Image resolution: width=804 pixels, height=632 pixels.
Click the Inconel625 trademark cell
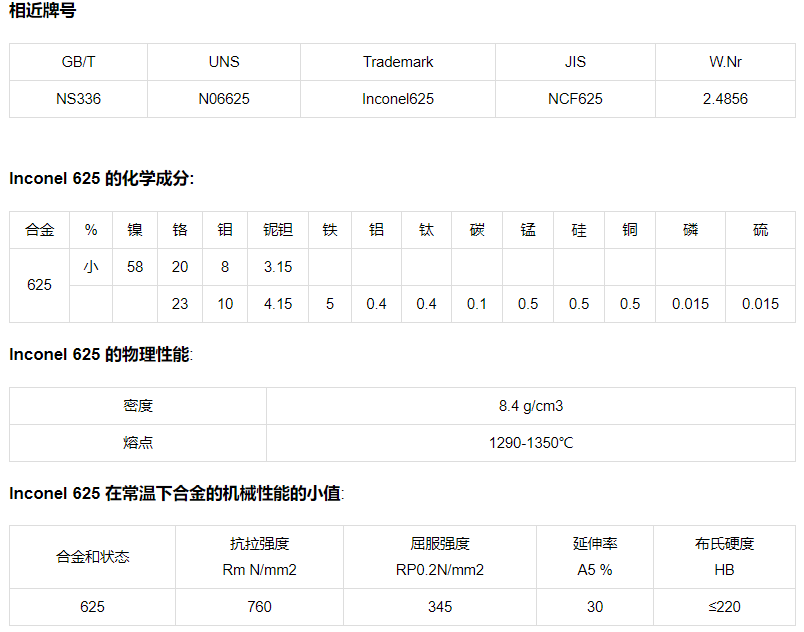(x=398, y=99)
